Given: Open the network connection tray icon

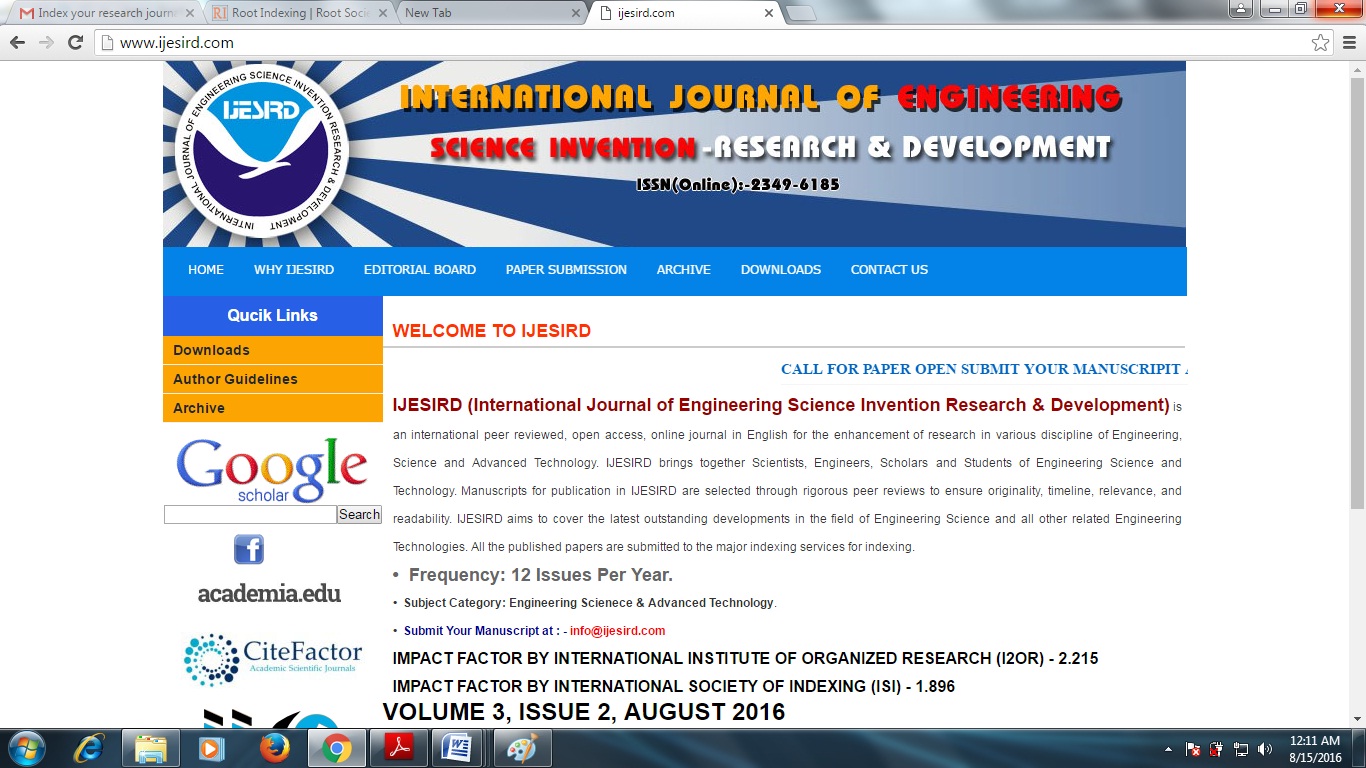Looking at the screenshot, I should pos(1241,749).
